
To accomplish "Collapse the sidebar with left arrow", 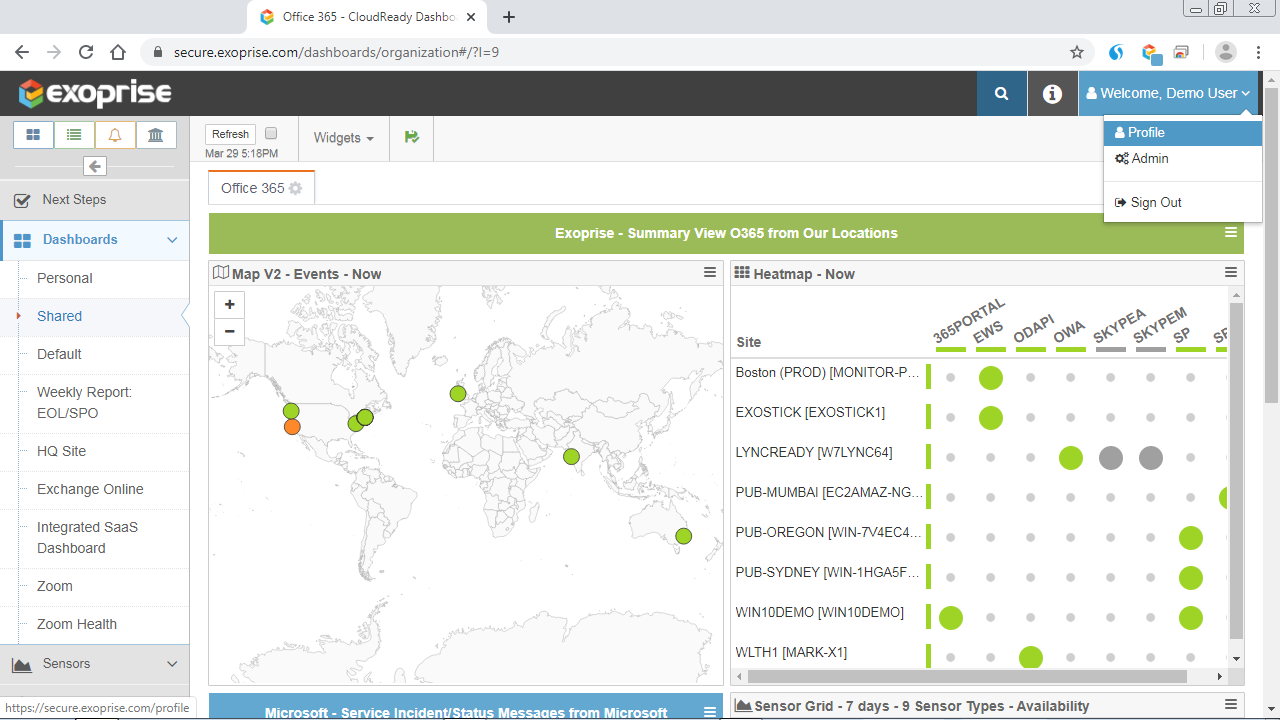I will 95,166.
